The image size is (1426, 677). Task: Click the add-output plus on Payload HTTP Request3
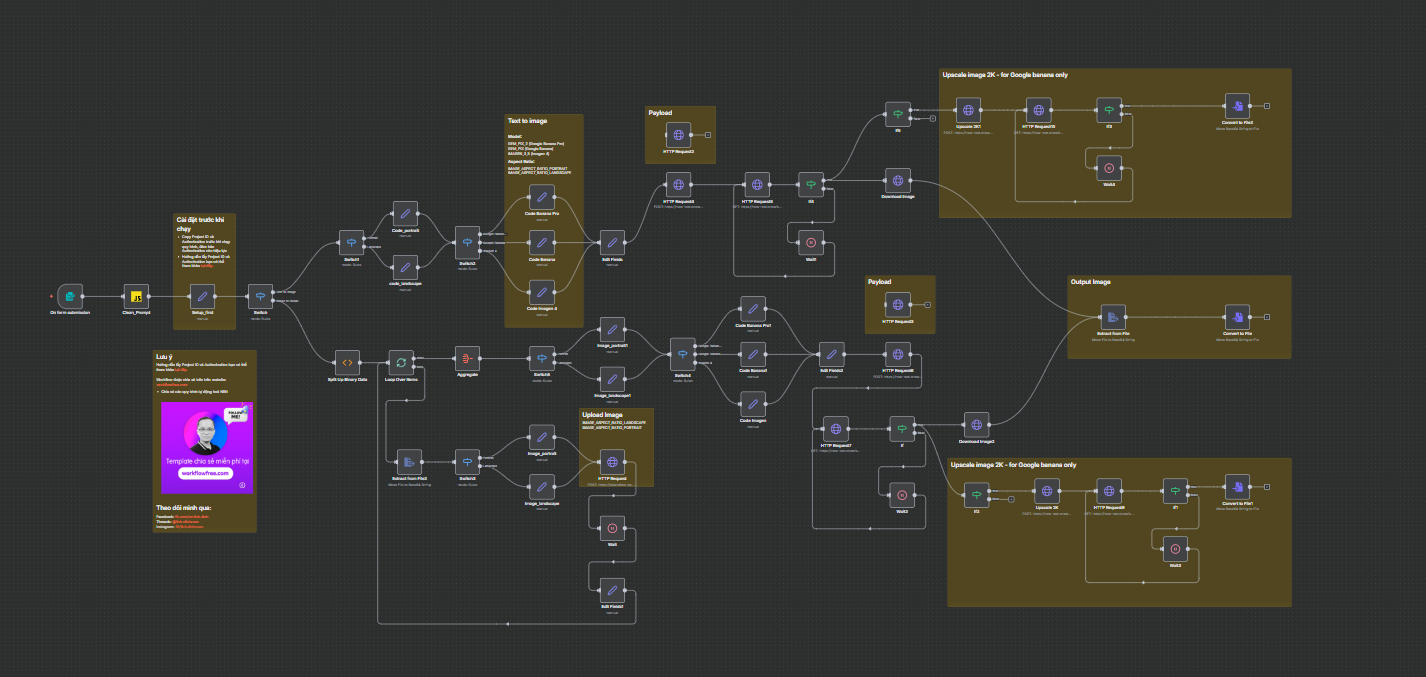(928, 305)
